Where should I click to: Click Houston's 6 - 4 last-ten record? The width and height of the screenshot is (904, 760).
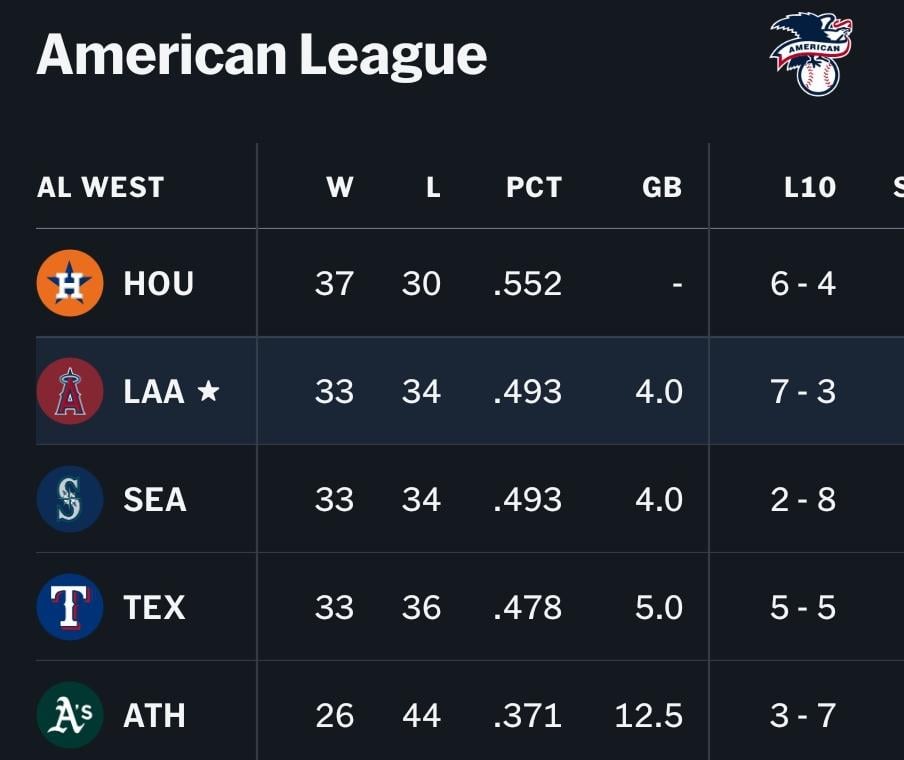[802, 283]
